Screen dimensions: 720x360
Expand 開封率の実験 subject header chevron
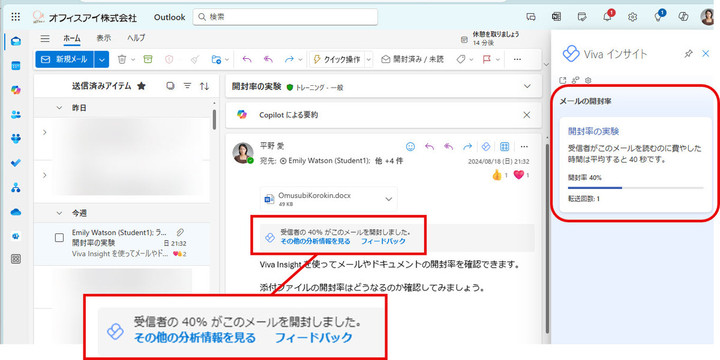pos(527,86)
